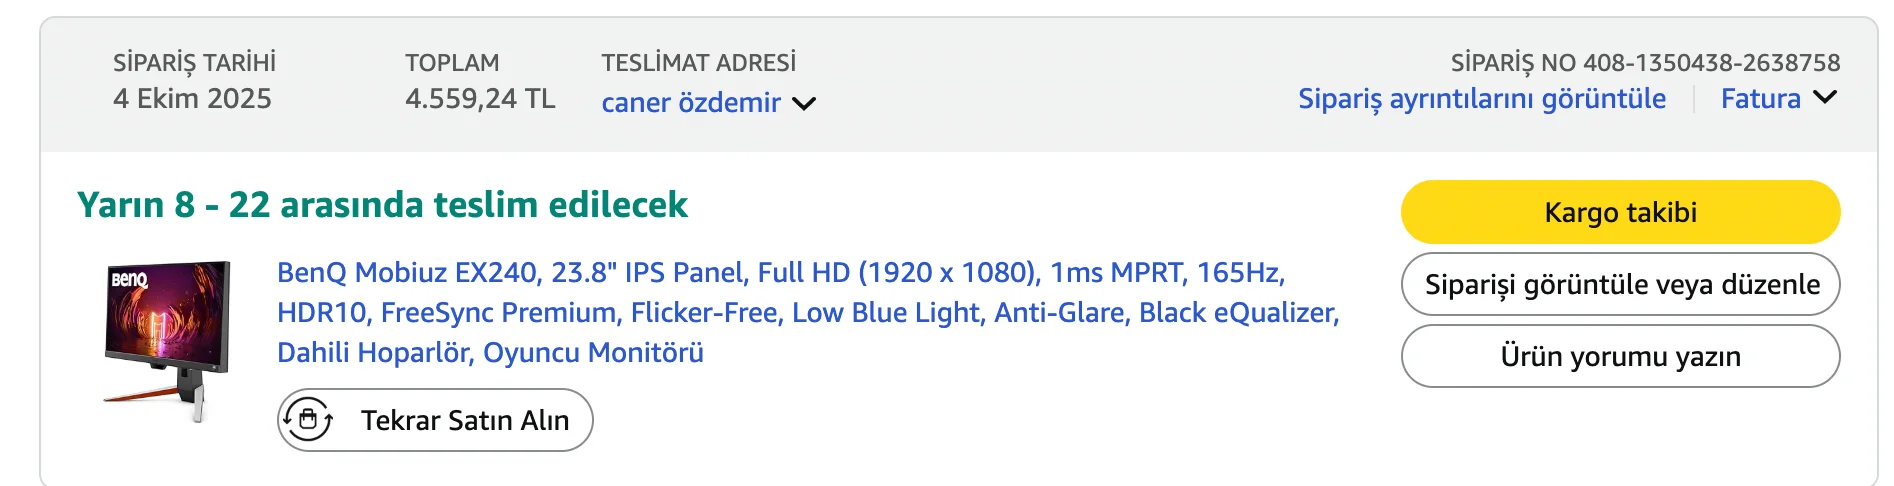
Task: Click Siparişi görüntüle veya düzenle button
Action: coord(1620,284)
